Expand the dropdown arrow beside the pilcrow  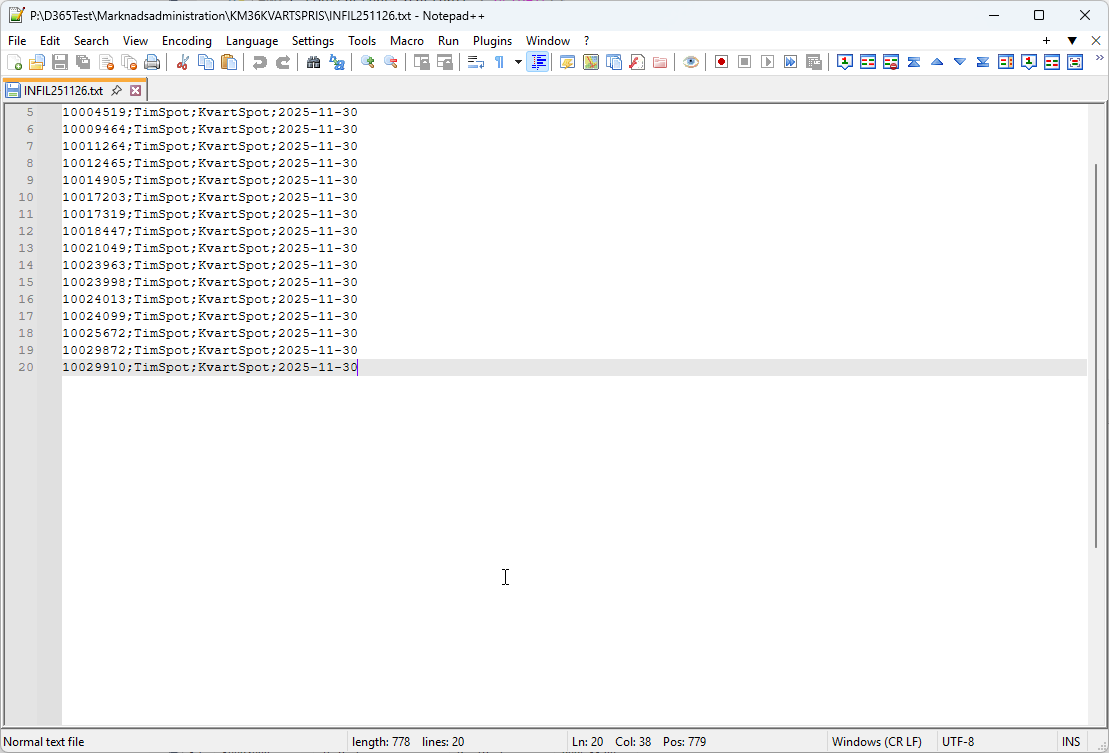tap(518, 62)
